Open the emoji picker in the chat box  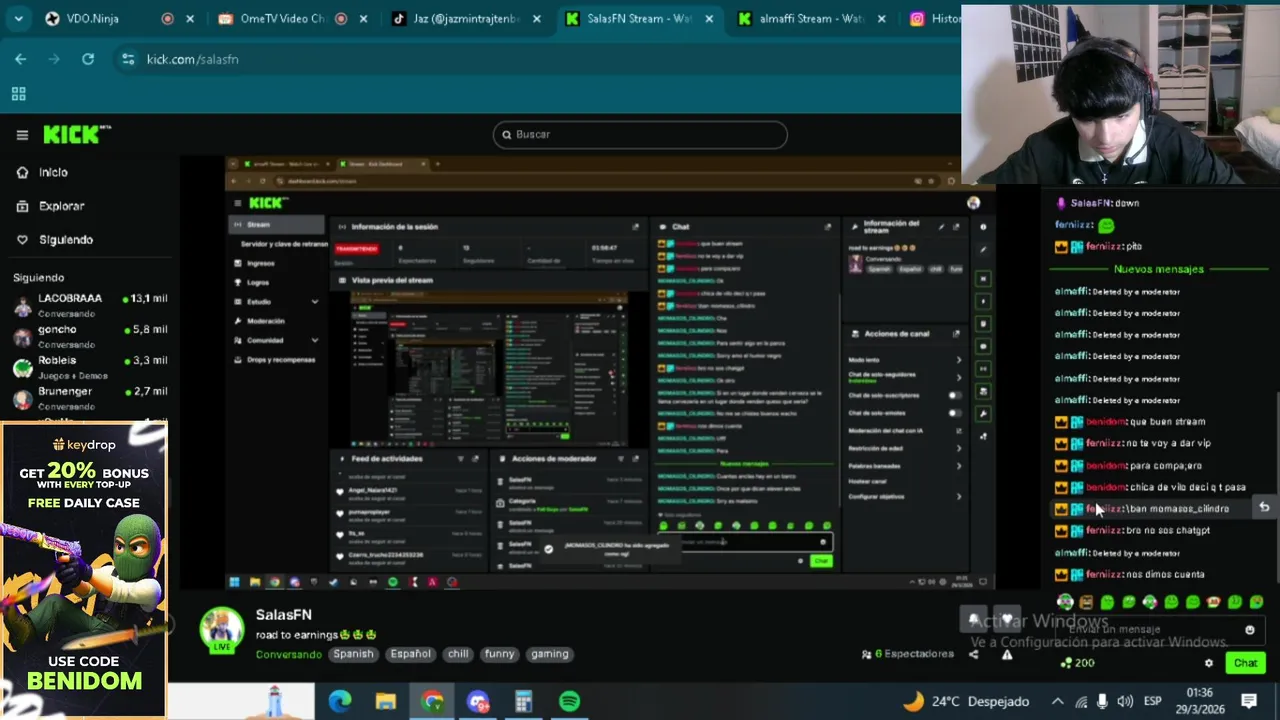[1249, 630]
